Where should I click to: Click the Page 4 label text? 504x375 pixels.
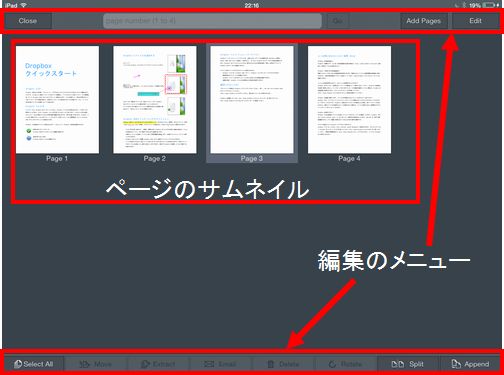349,158
